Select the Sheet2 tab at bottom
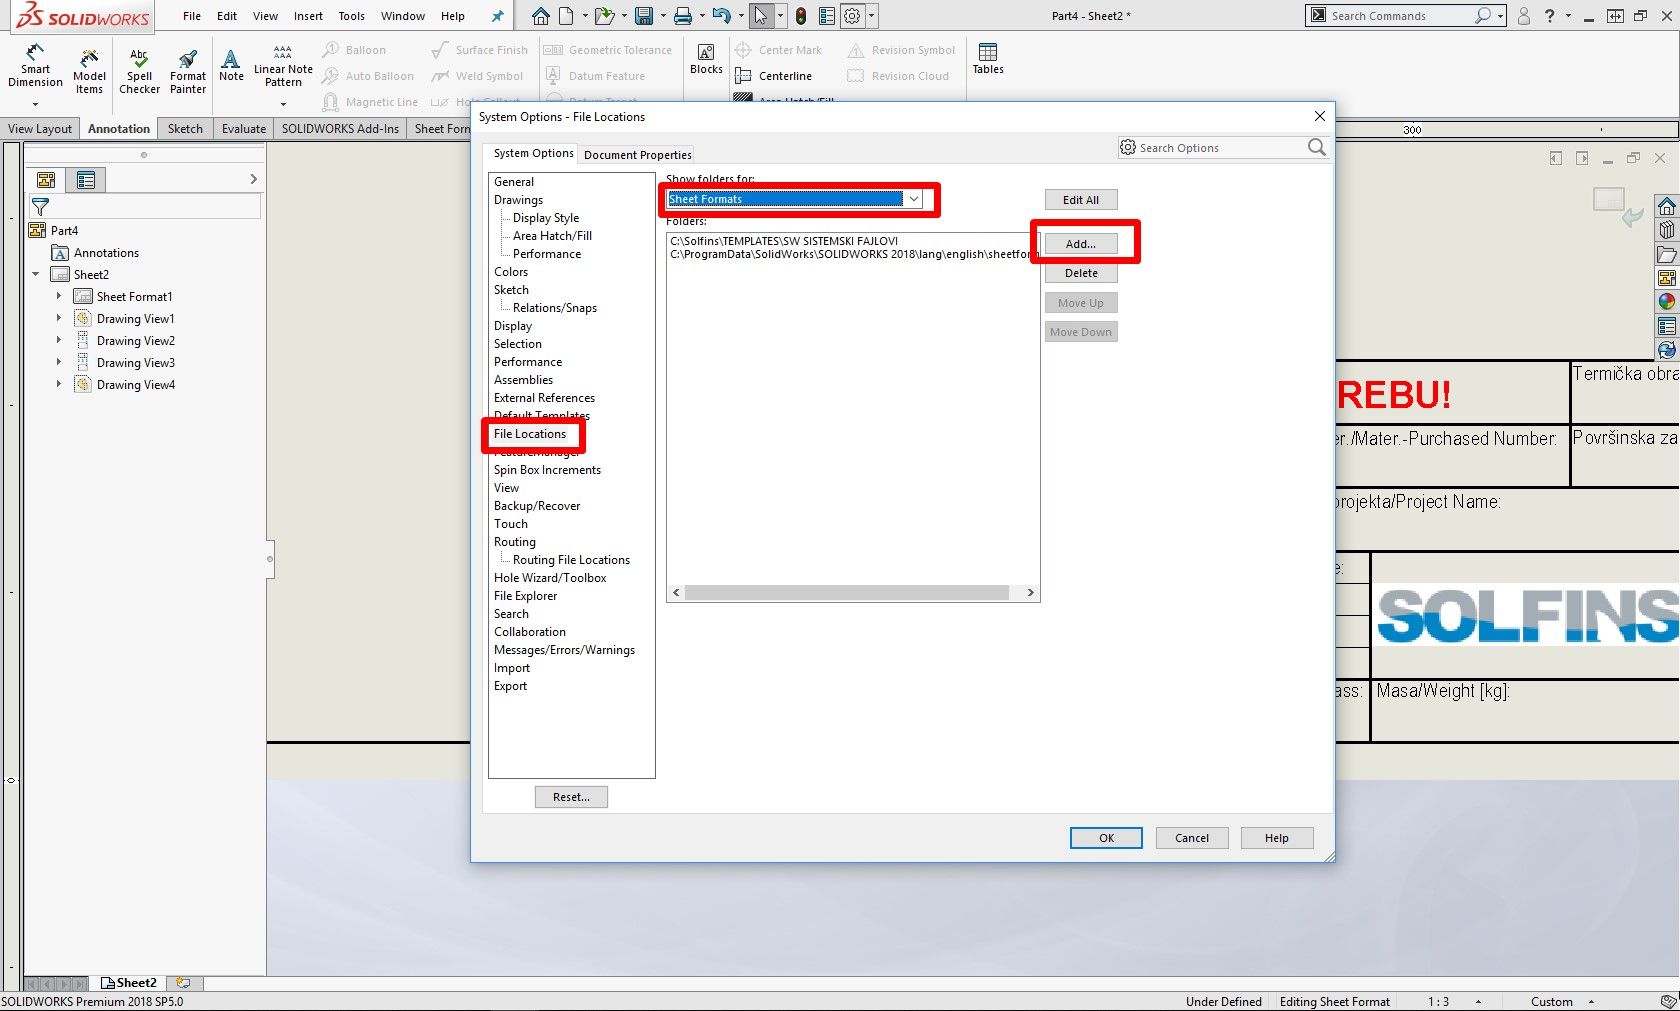Screen dimensions: 1680x1011 pyautogui.click(x=130, y=983)
